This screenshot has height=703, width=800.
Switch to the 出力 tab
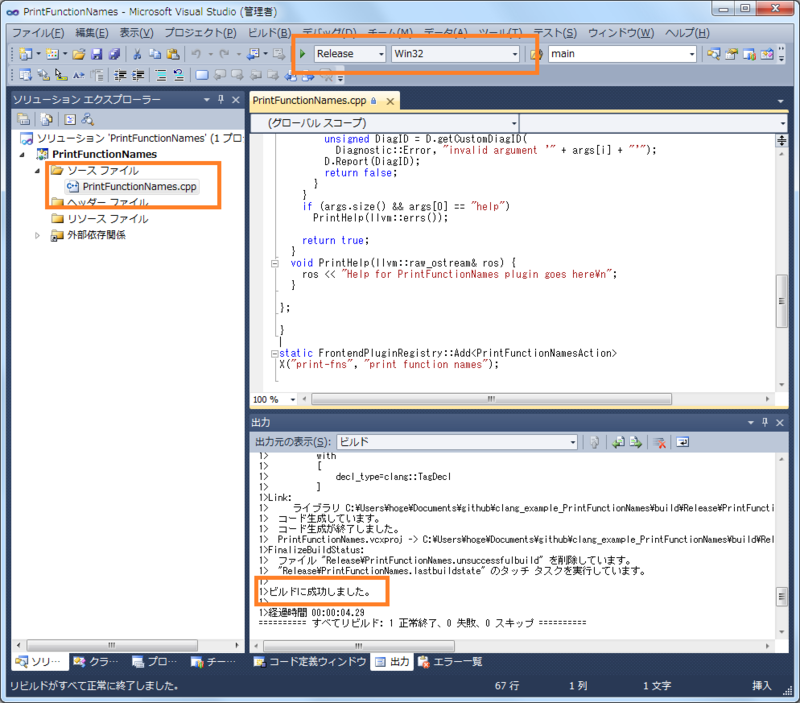click(x=392, y=662)
